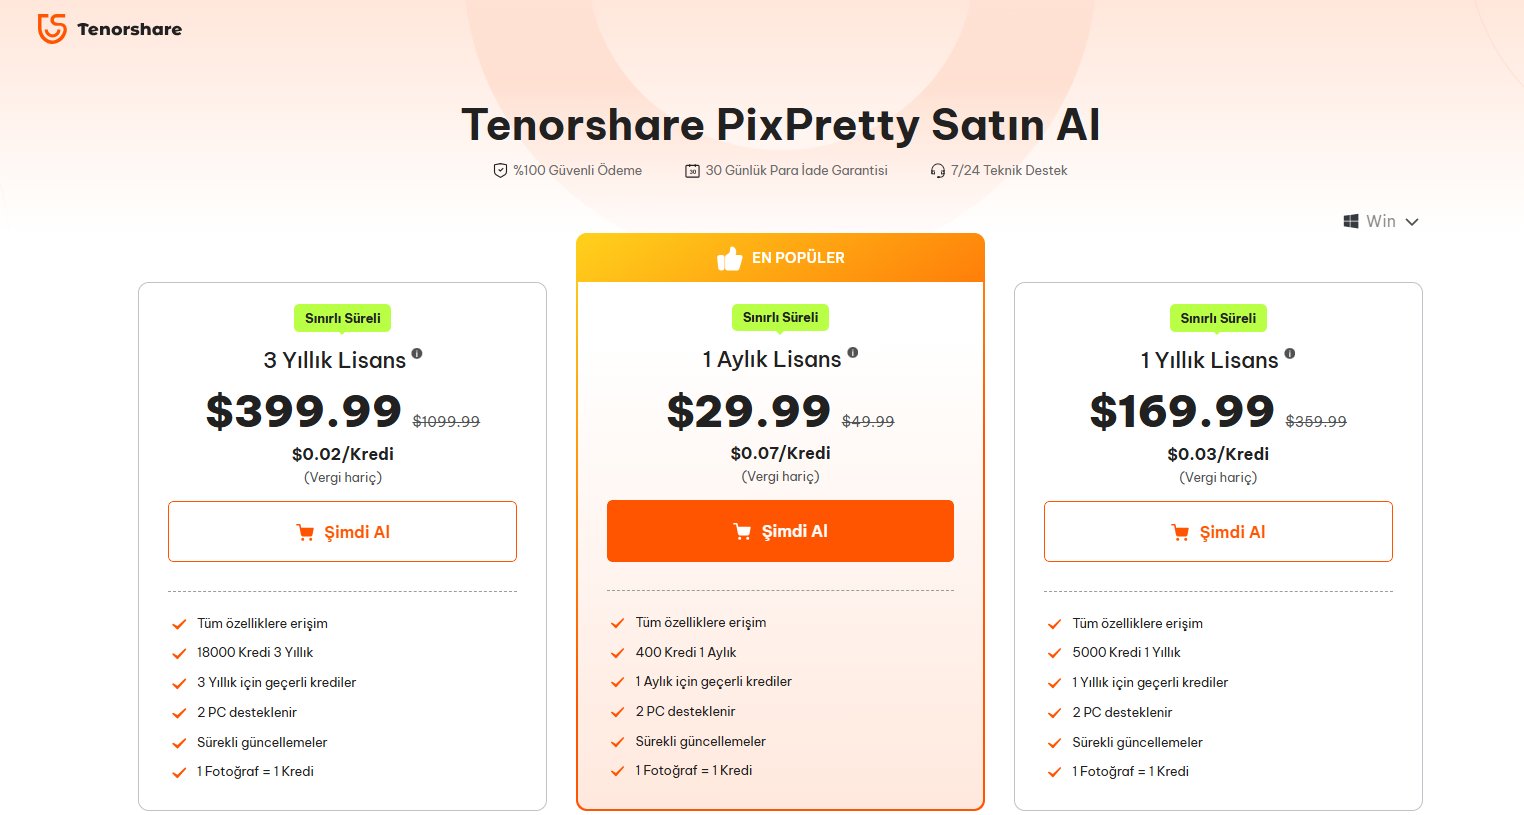Viewport: 1524px width, 815px height.
Task: Click the chevron arrow beside Win
Action: 1411,221
